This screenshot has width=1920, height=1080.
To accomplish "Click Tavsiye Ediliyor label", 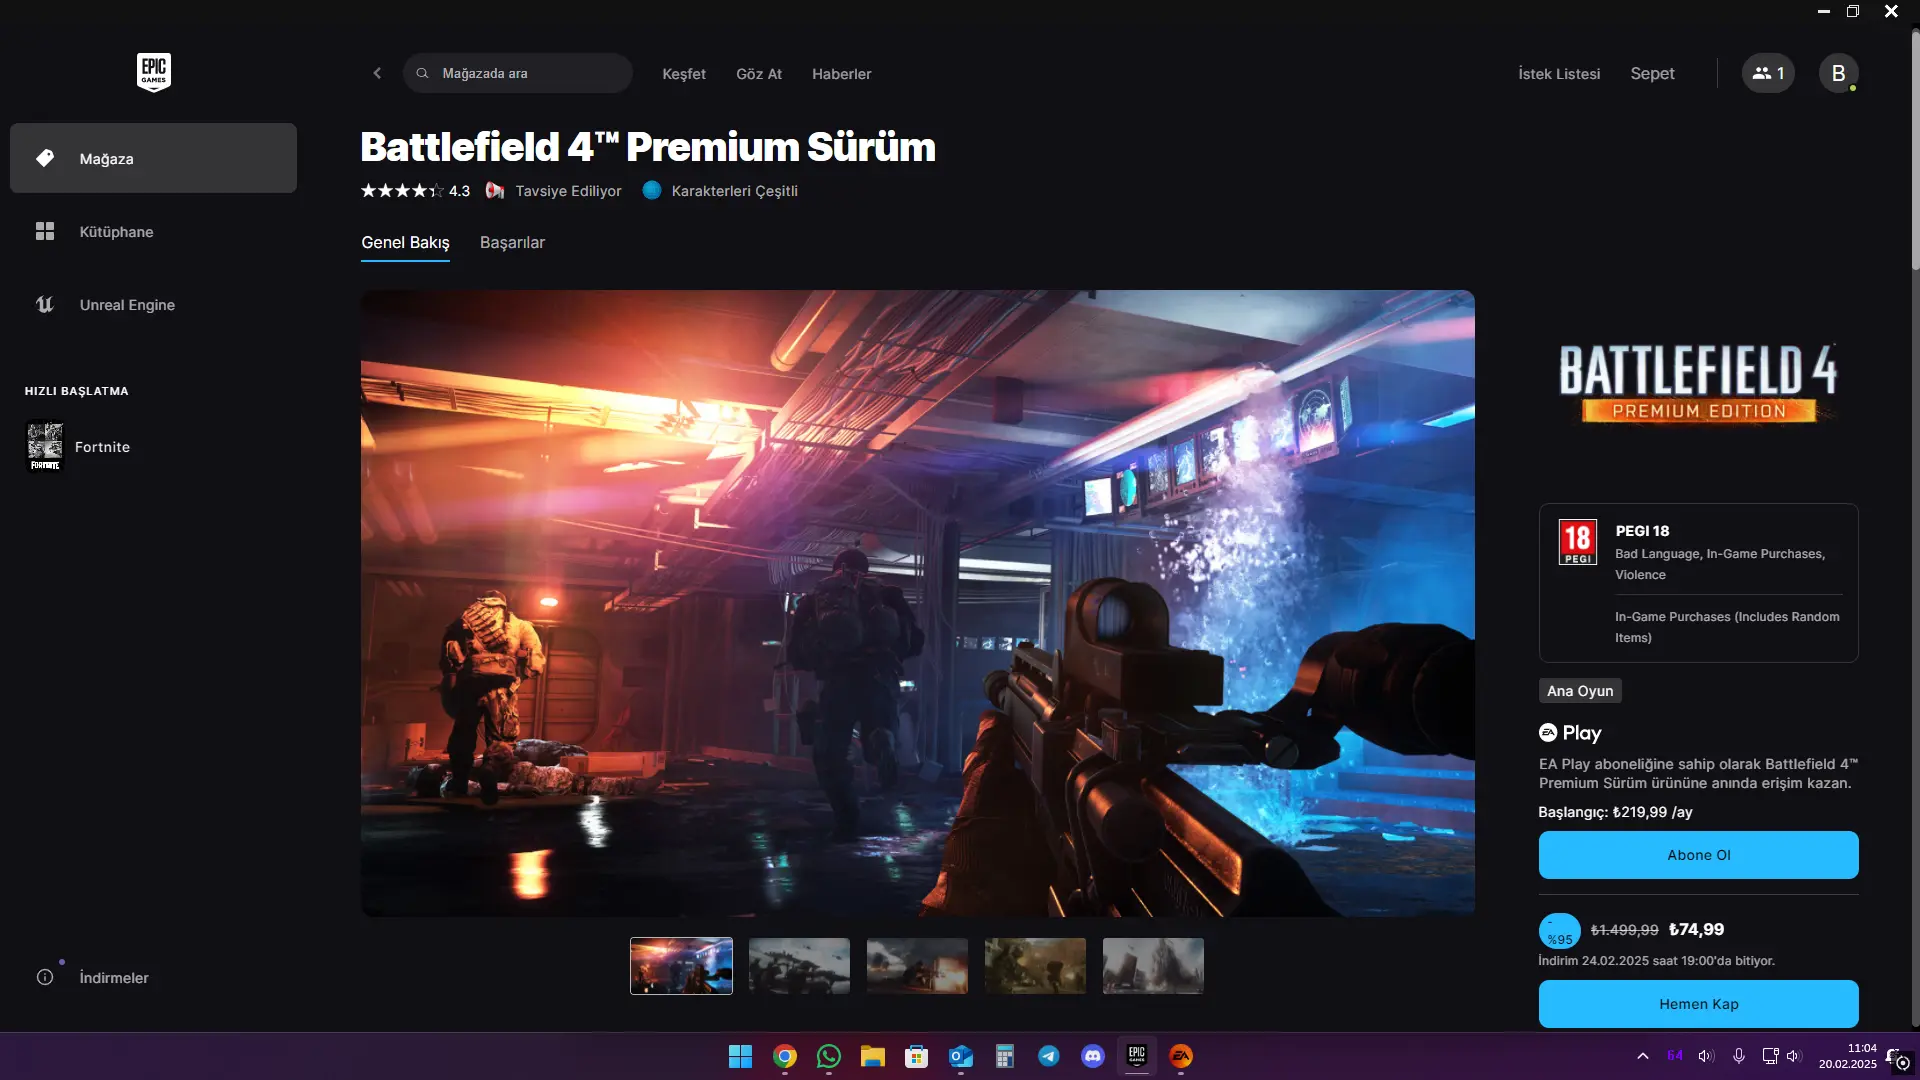I will [568, 191].
